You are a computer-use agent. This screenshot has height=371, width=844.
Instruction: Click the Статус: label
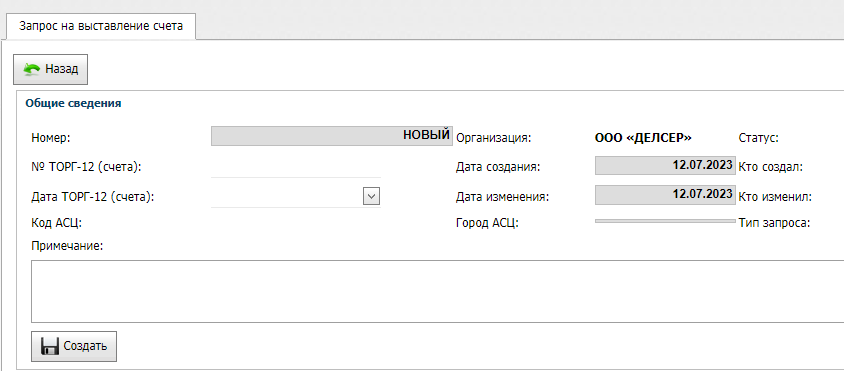pyautogui.click(x=759, y=138)
